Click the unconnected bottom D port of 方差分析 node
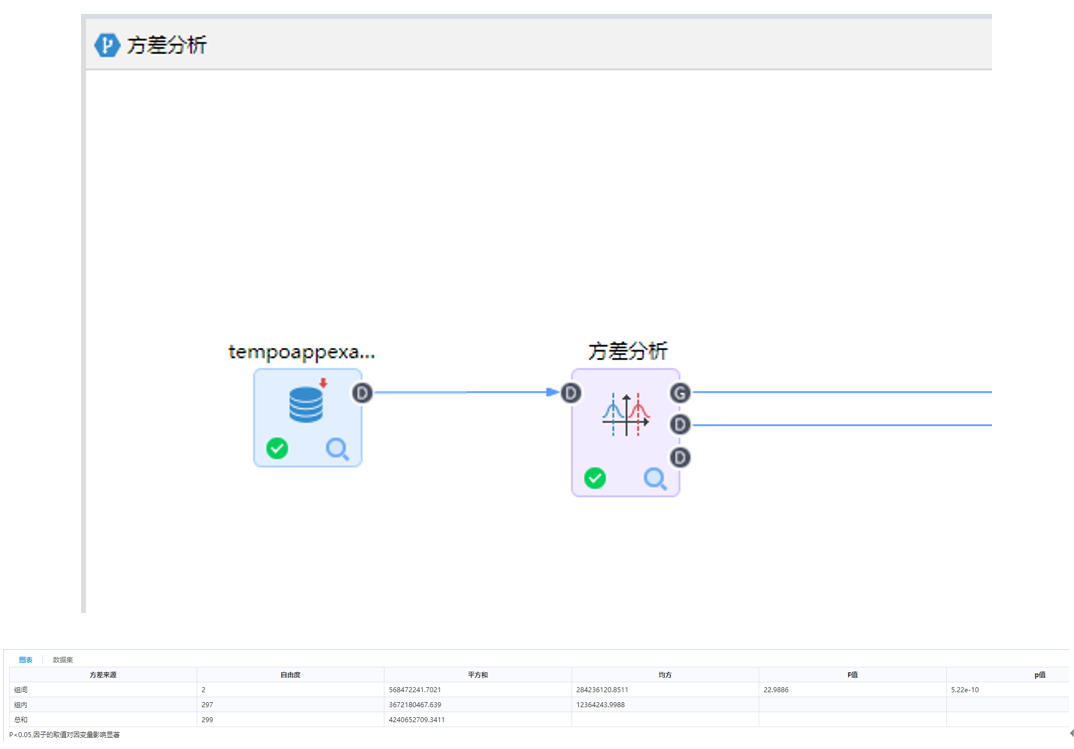 [680, 457]
